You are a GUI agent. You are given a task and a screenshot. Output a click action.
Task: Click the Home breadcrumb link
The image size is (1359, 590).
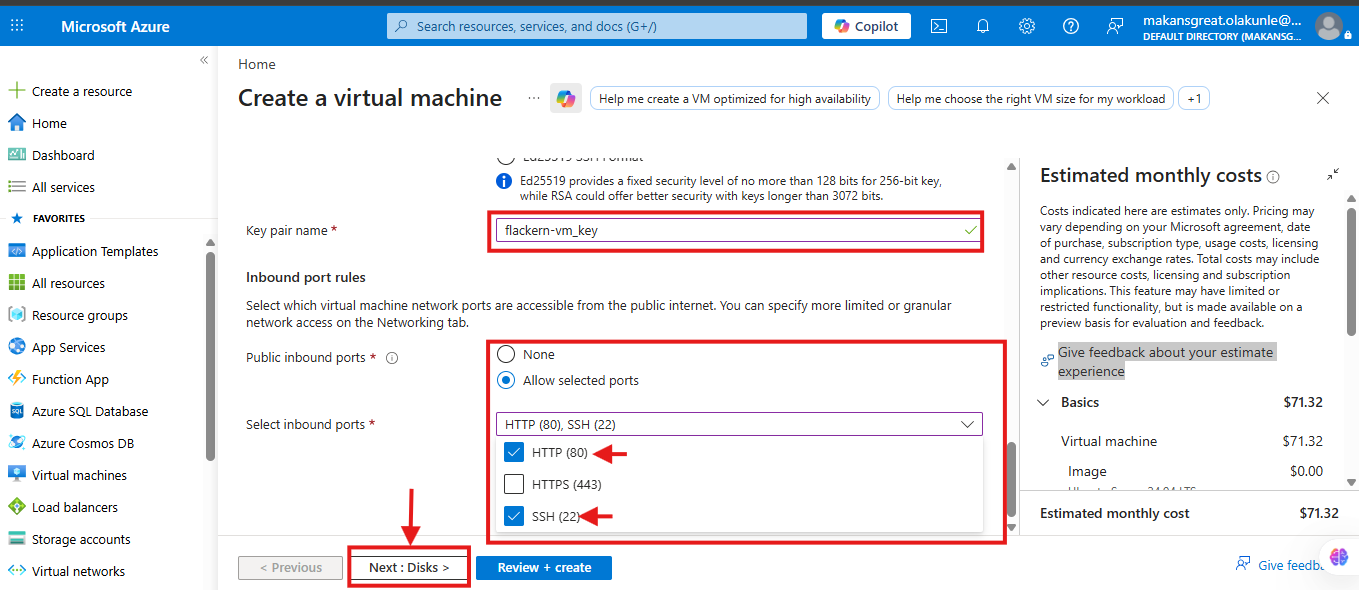pyautogui.click(x=257, y=64)
